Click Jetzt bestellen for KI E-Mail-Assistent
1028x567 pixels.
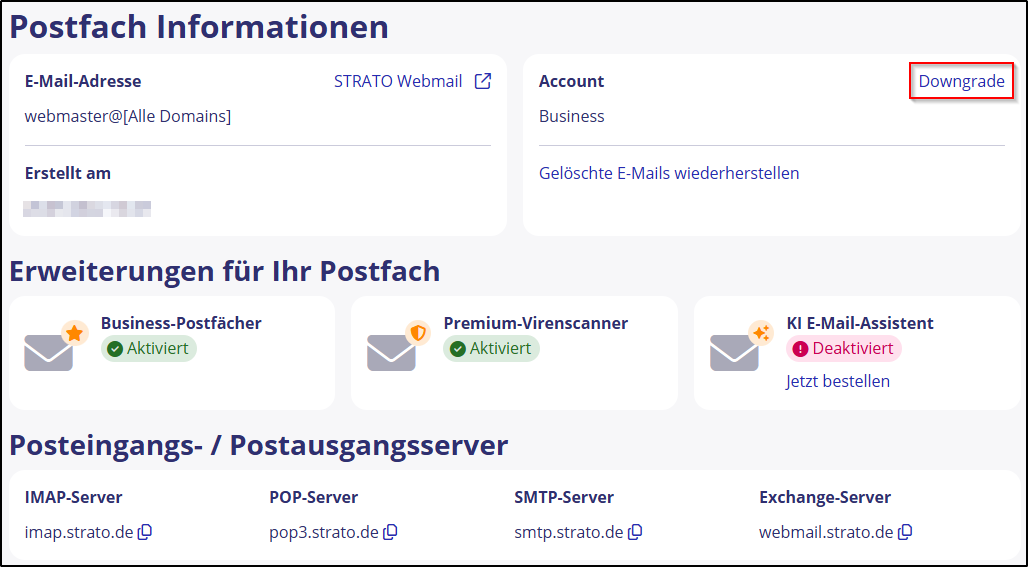[838, 381]
